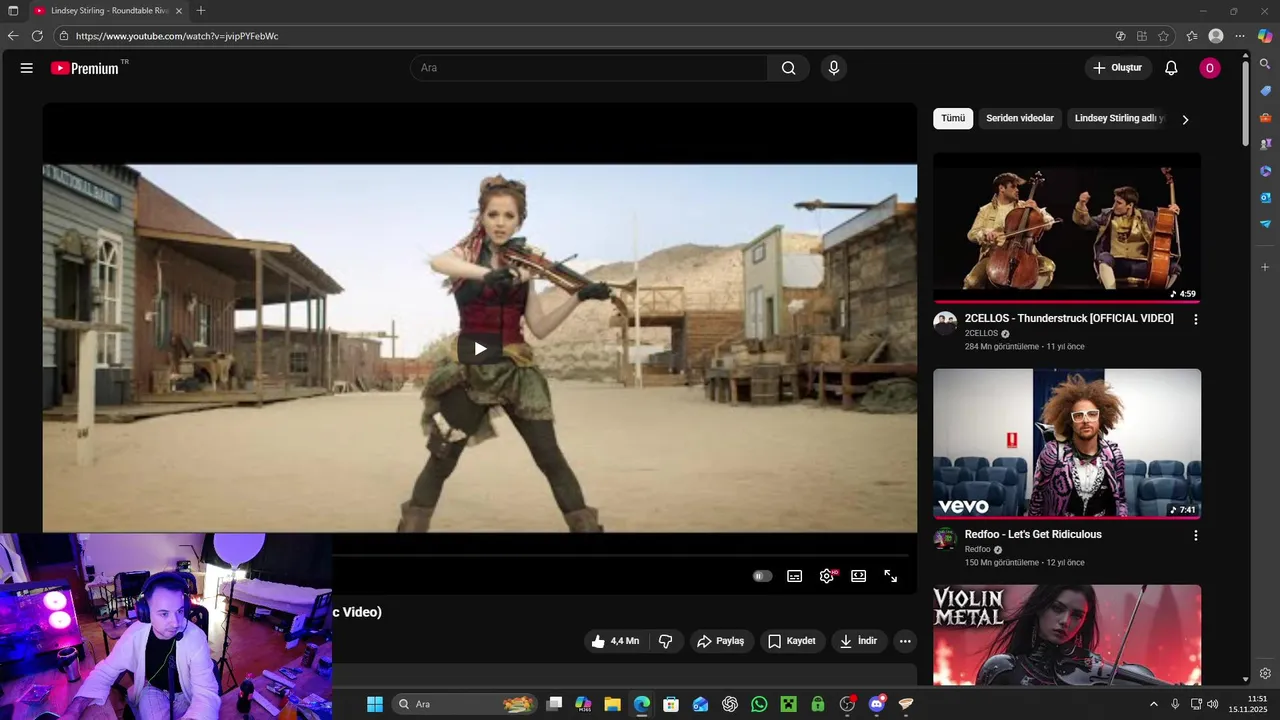Viewport: 1280px width, 720px height.
Task: Open Redfoo Let's Get Ridiculous thumbnail
Action: point(1067,443)
